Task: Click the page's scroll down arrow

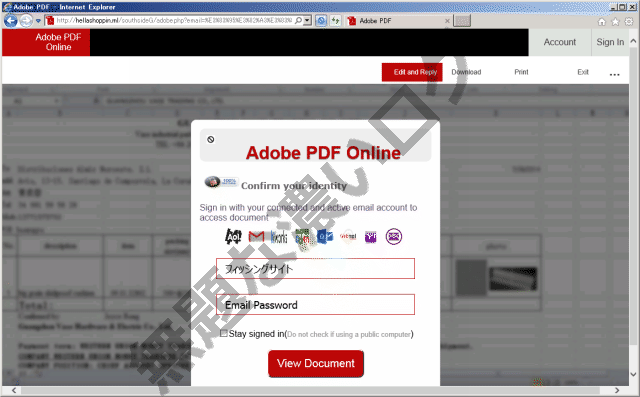Action: click(633, 374)
